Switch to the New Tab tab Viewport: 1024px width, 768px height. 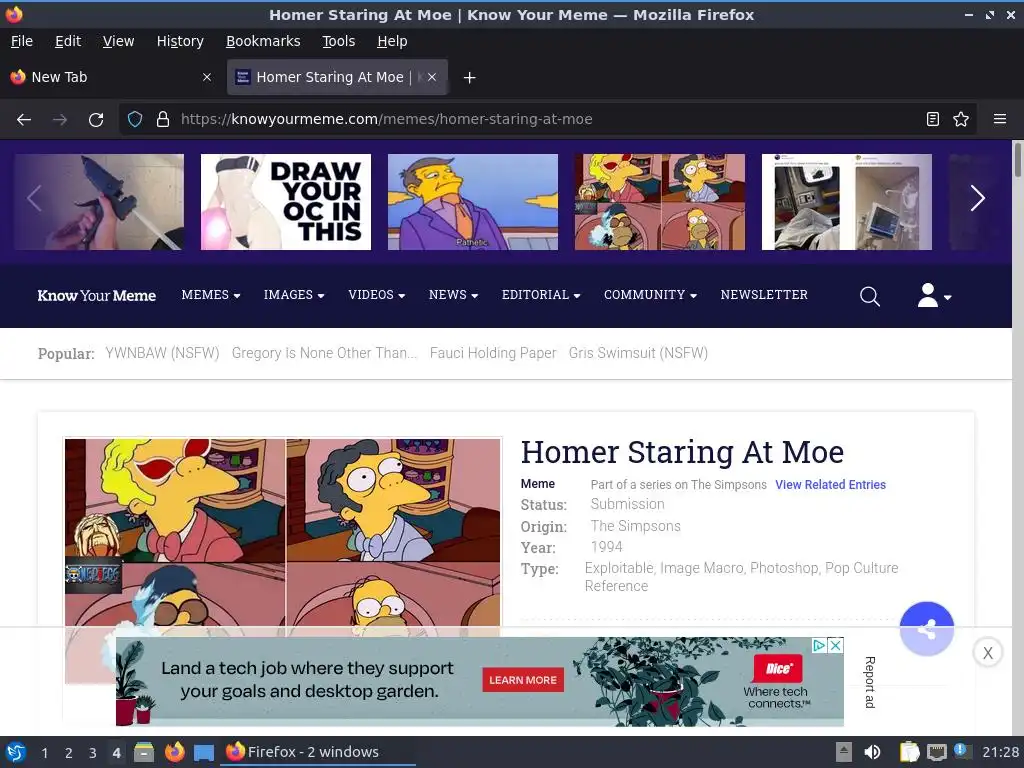click(111, 77)
